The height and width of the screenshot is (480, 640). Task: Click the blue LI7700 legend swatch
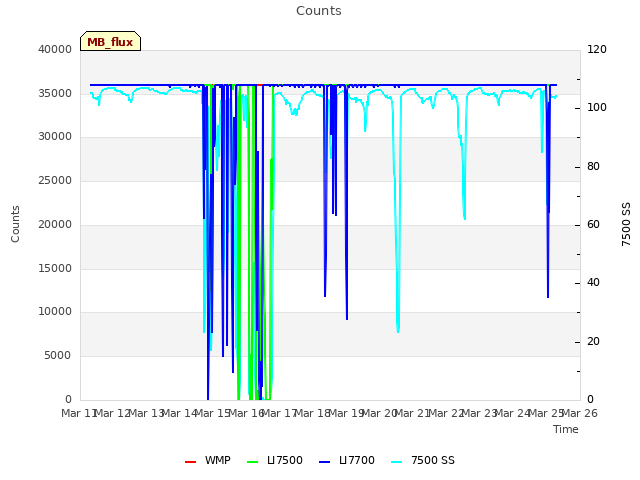pyautogui.click(x=324, y=462)
